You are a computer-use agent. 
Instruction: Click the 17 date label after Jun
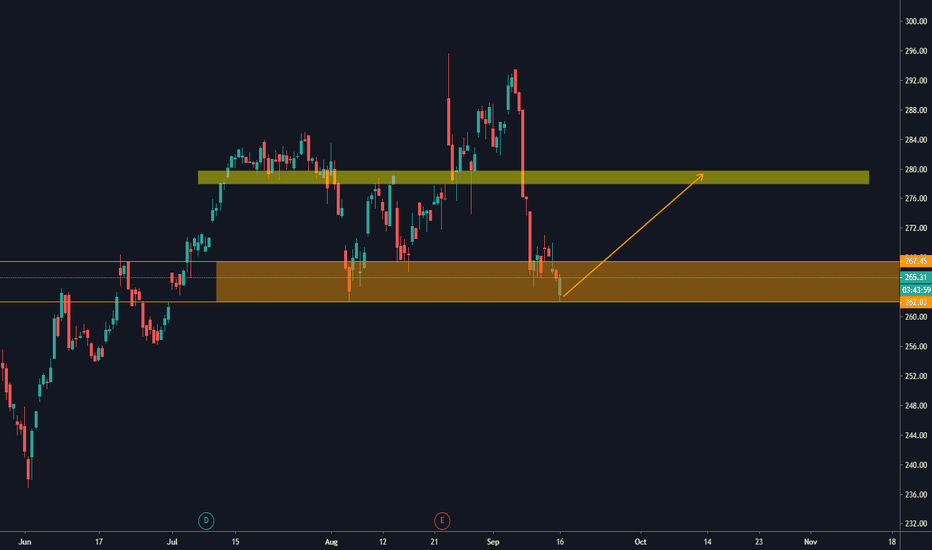tap(99, 542)
